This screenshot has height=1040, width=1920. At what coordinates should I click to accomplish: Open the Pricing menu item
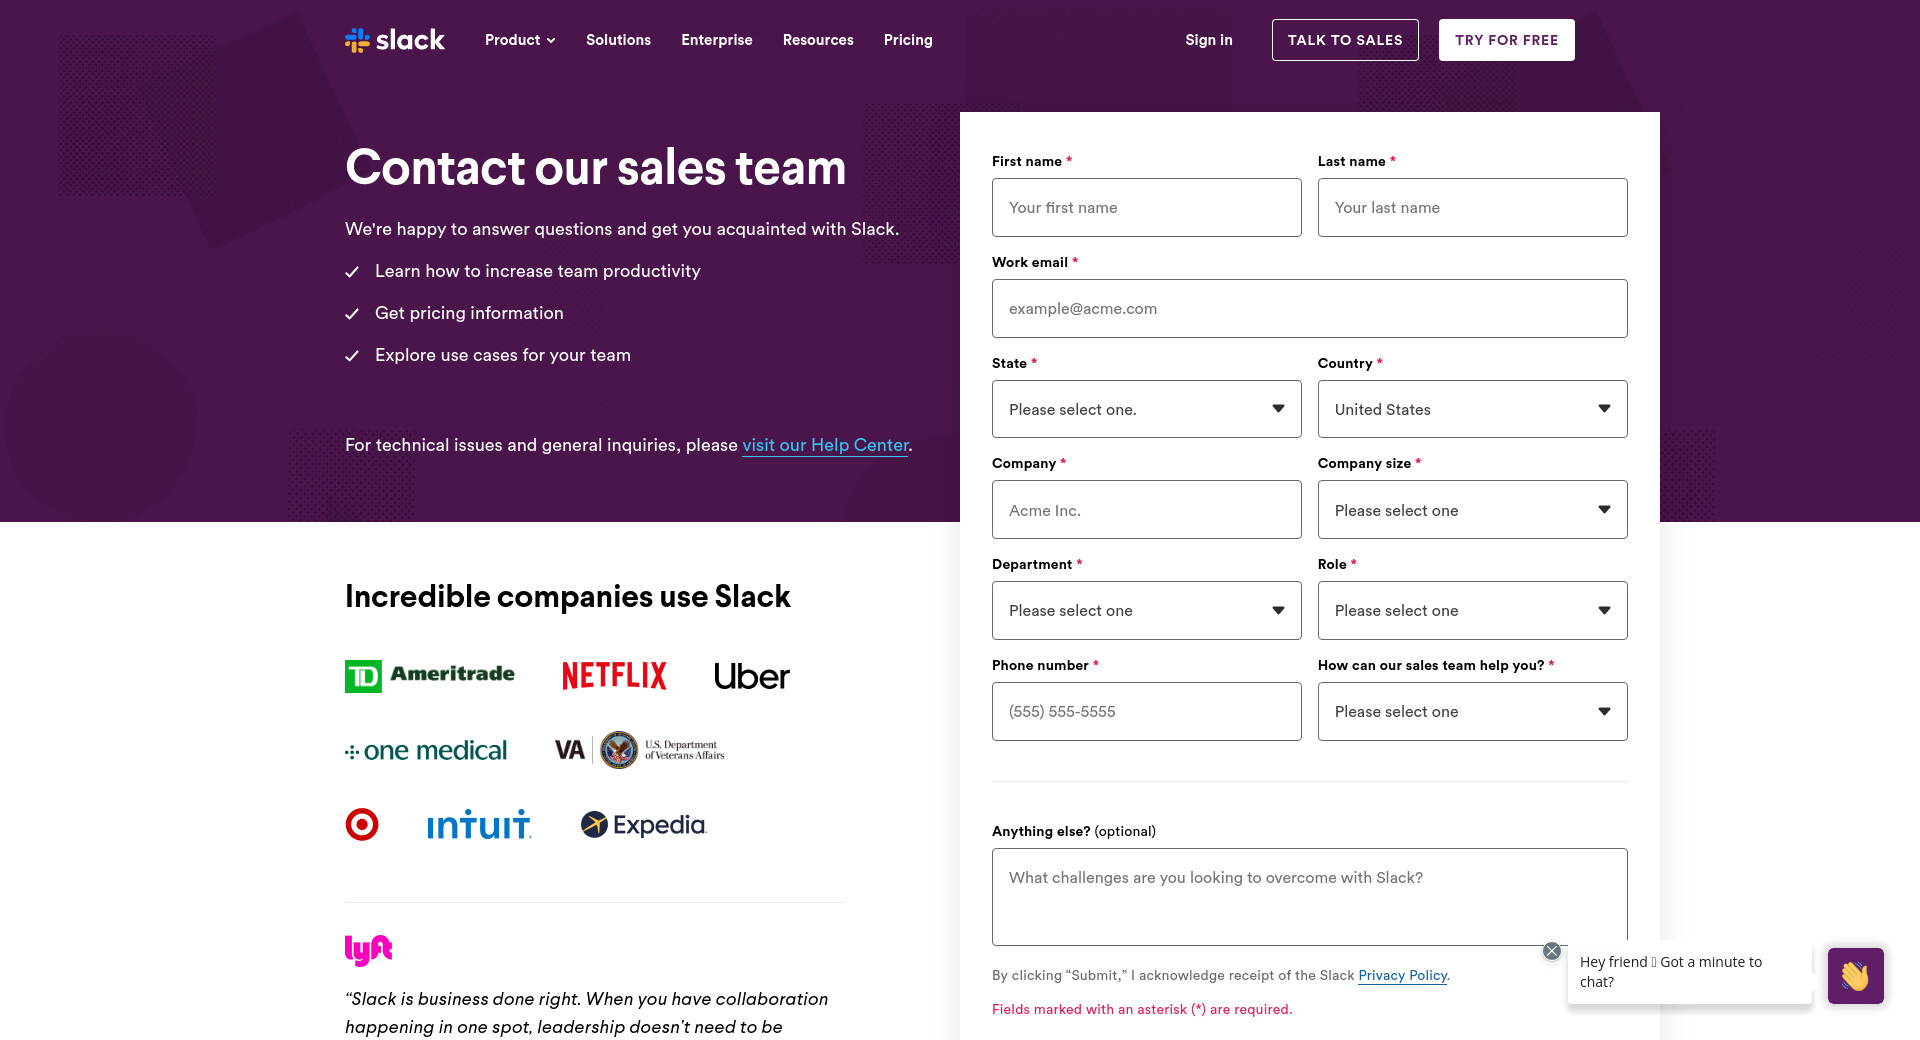pos(907,40)
